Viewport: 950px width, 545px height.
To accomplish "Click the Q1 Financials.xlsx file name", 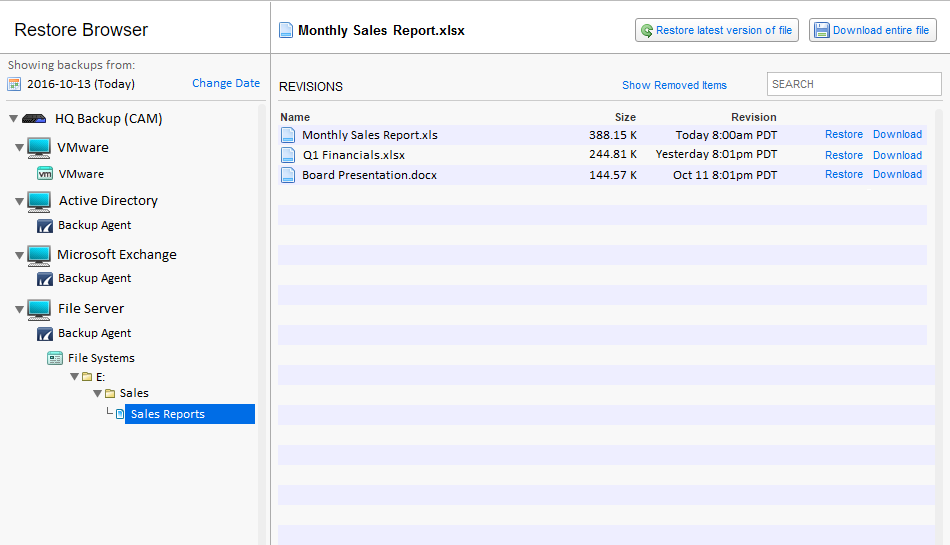I will 354,155.
